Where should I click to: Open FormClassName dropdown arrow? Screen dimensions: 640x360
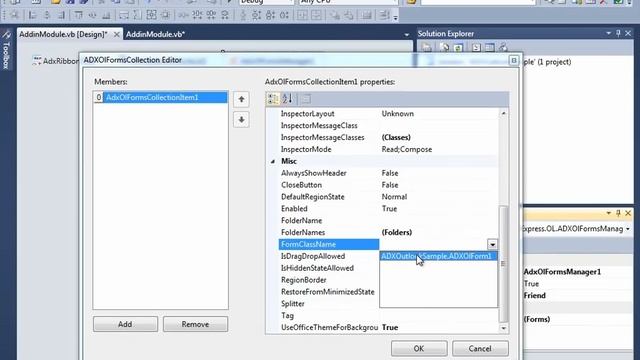492,244
